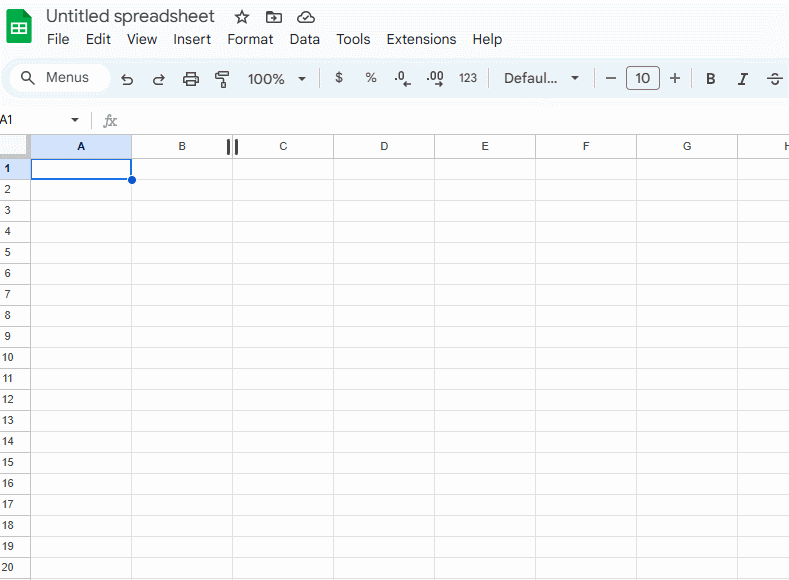The width and height of the screenshot is (789, 580).
Task: Toggle strikethrough formatting
Action: [x=774, y=78]
